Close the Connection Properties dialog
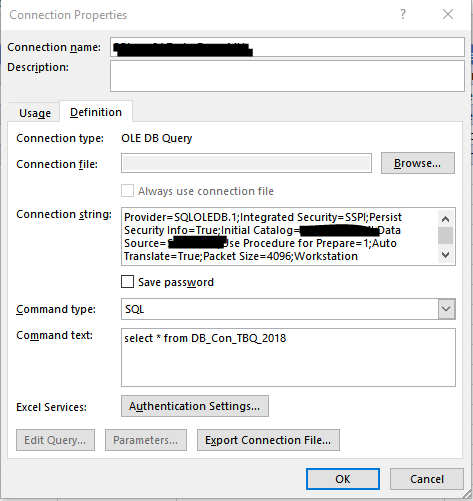The height and width of the screenshot is (501, 473). click(x=448, y=14)
